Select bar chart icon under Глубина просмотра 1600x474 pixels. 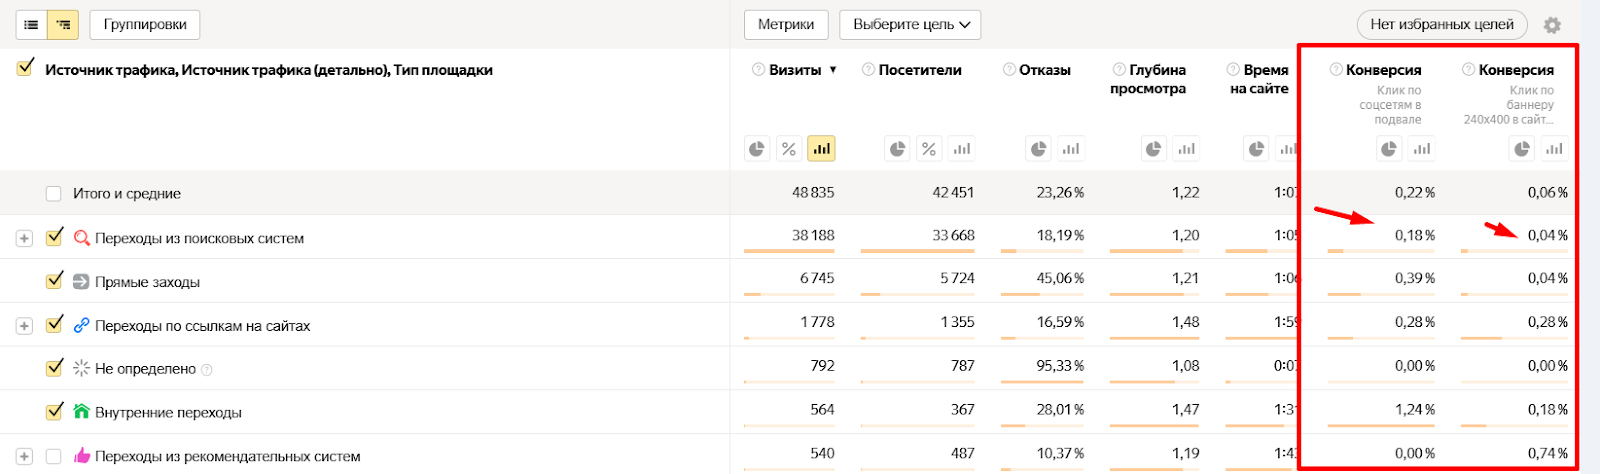(1186, 149)
